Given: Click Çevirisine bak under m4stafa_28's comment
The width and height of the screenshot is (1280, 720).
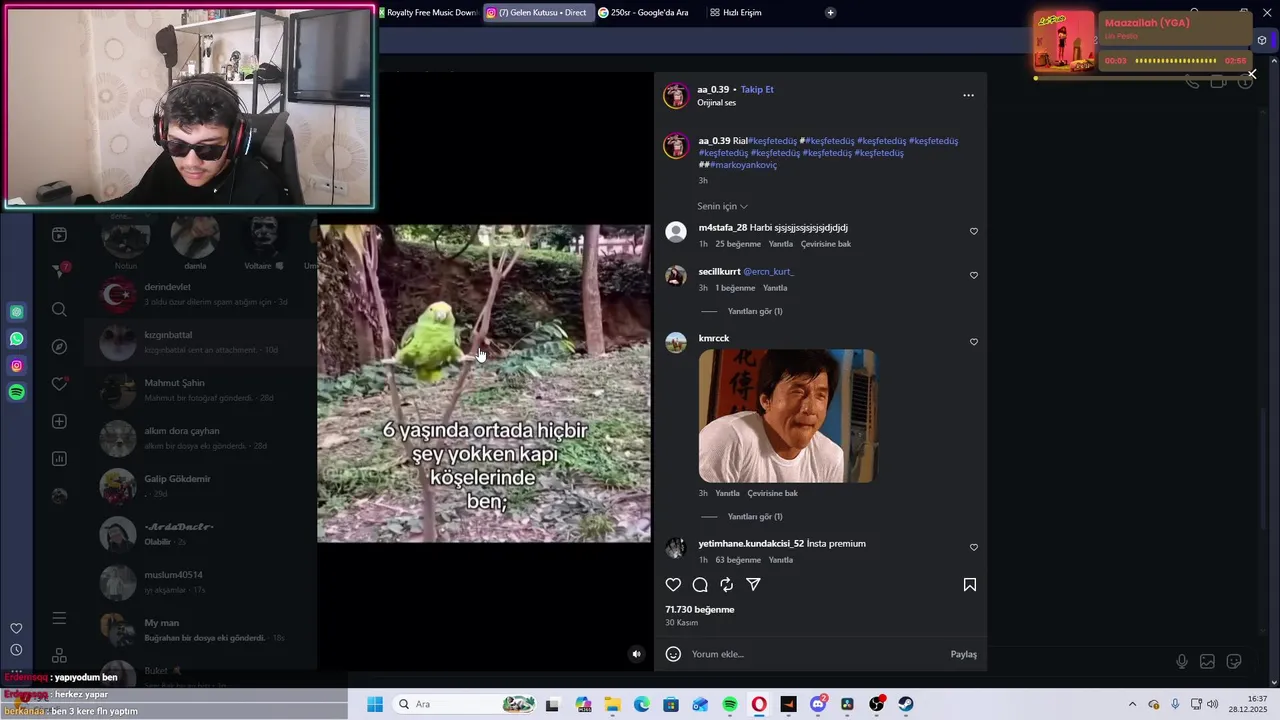Looking at the screenshot, I should [826, 244].
